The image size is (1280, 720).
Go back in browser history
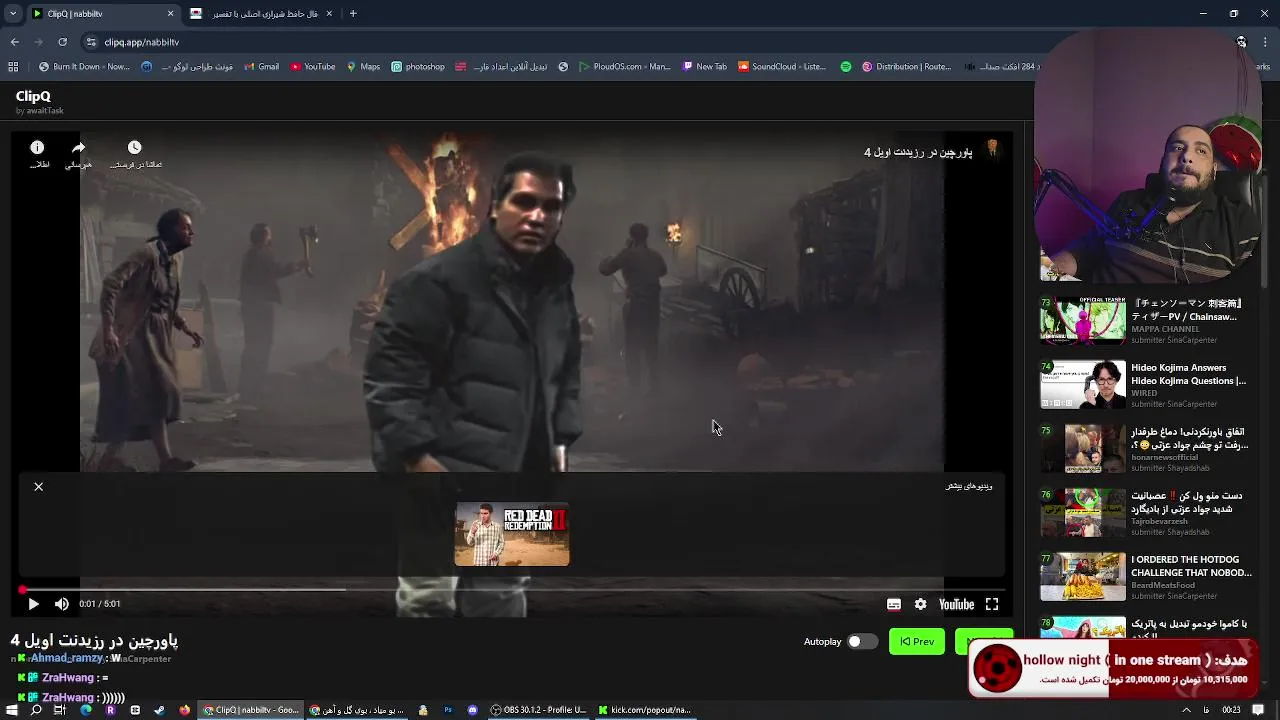(x=14, y=42)
